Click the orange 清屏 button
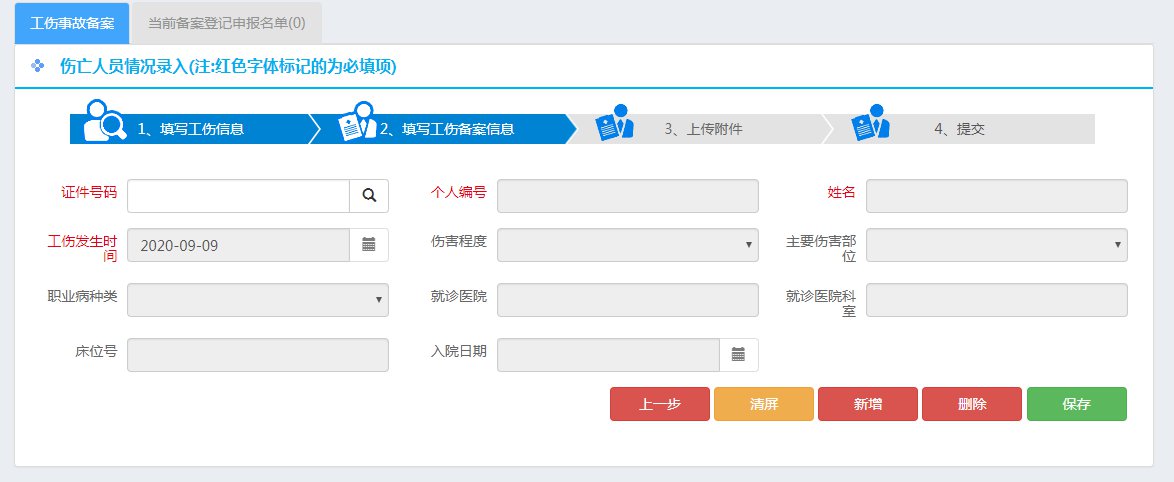This screenshot has width=1174, height=482. point(764,404)
